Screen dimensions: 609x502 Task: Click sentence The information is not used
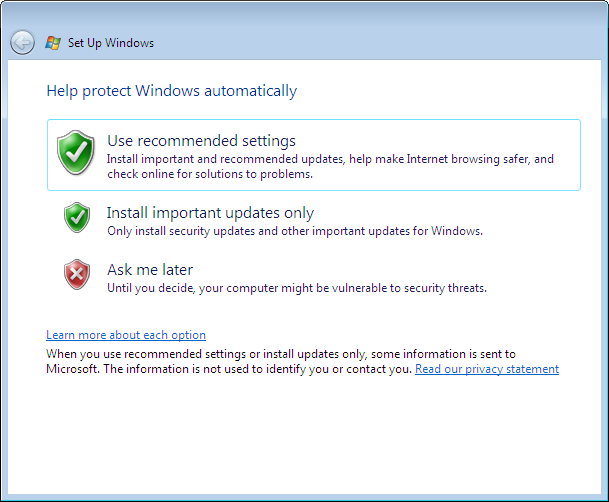click(x=258, y=369)
